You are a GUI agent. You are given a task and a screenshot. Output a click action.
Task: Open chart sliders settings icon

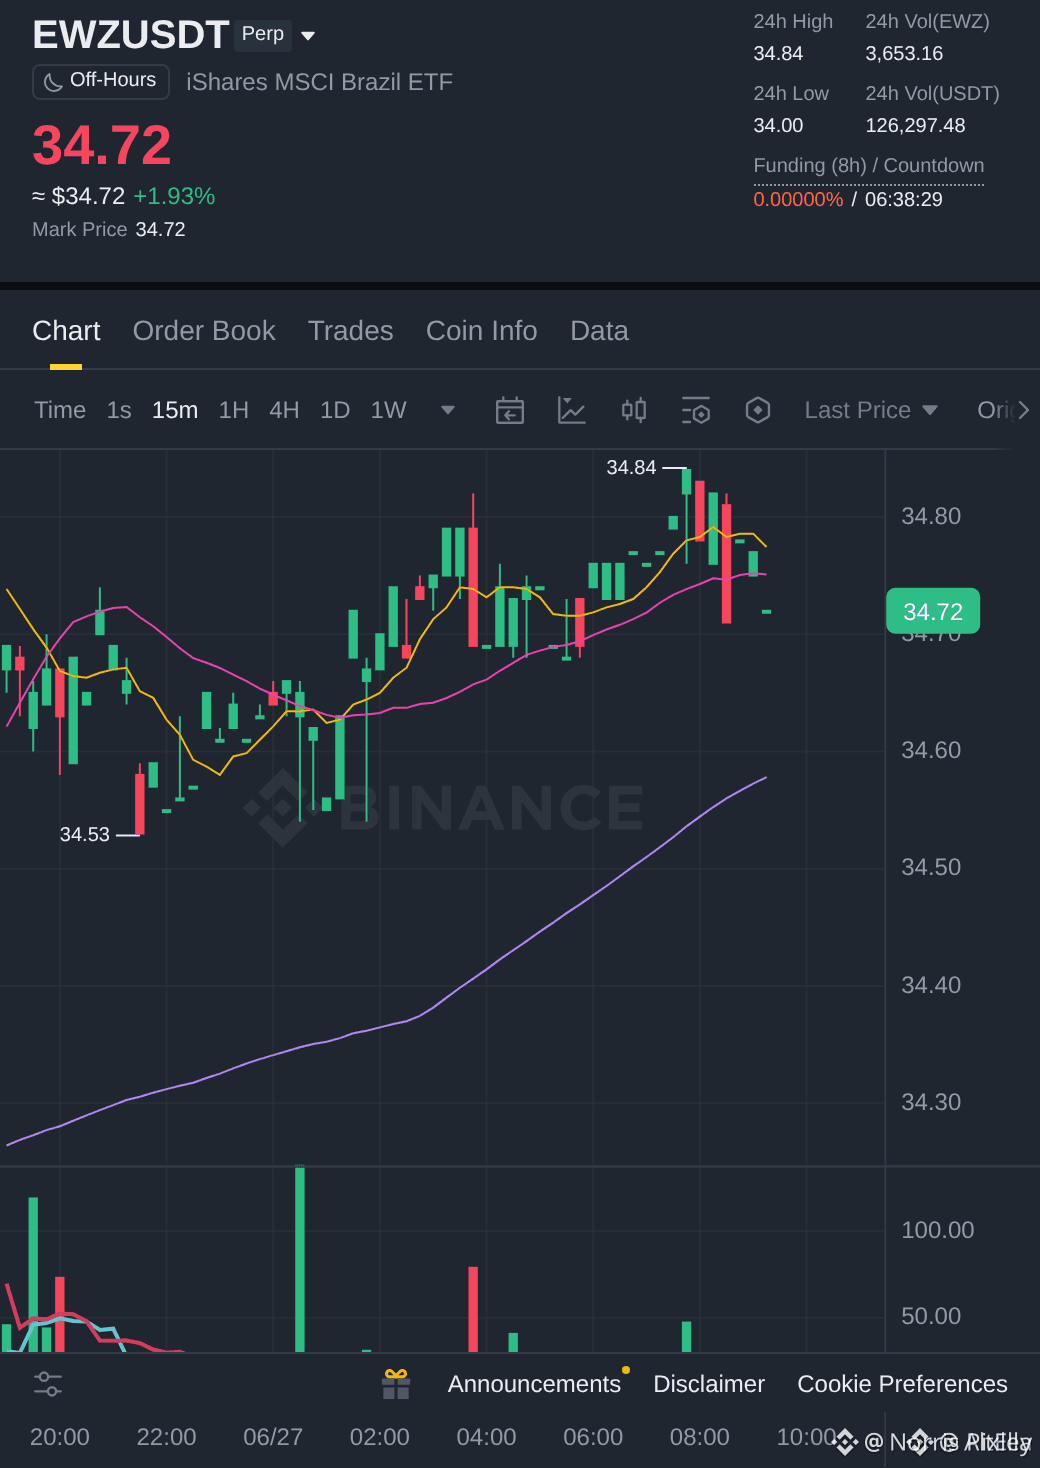(48, 1384)
